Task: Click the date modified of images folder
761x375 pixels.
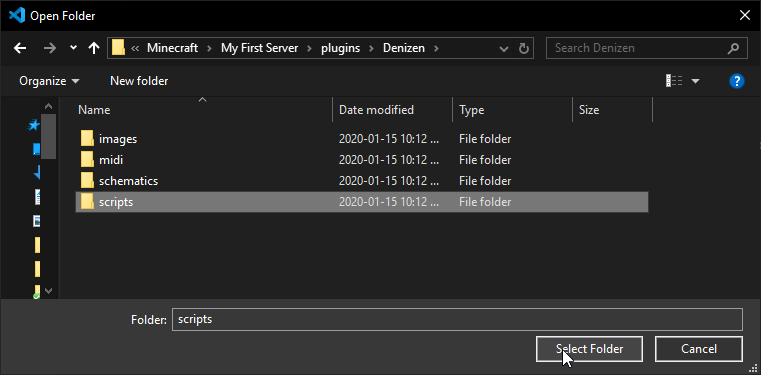Action: [x=389, y=139]
